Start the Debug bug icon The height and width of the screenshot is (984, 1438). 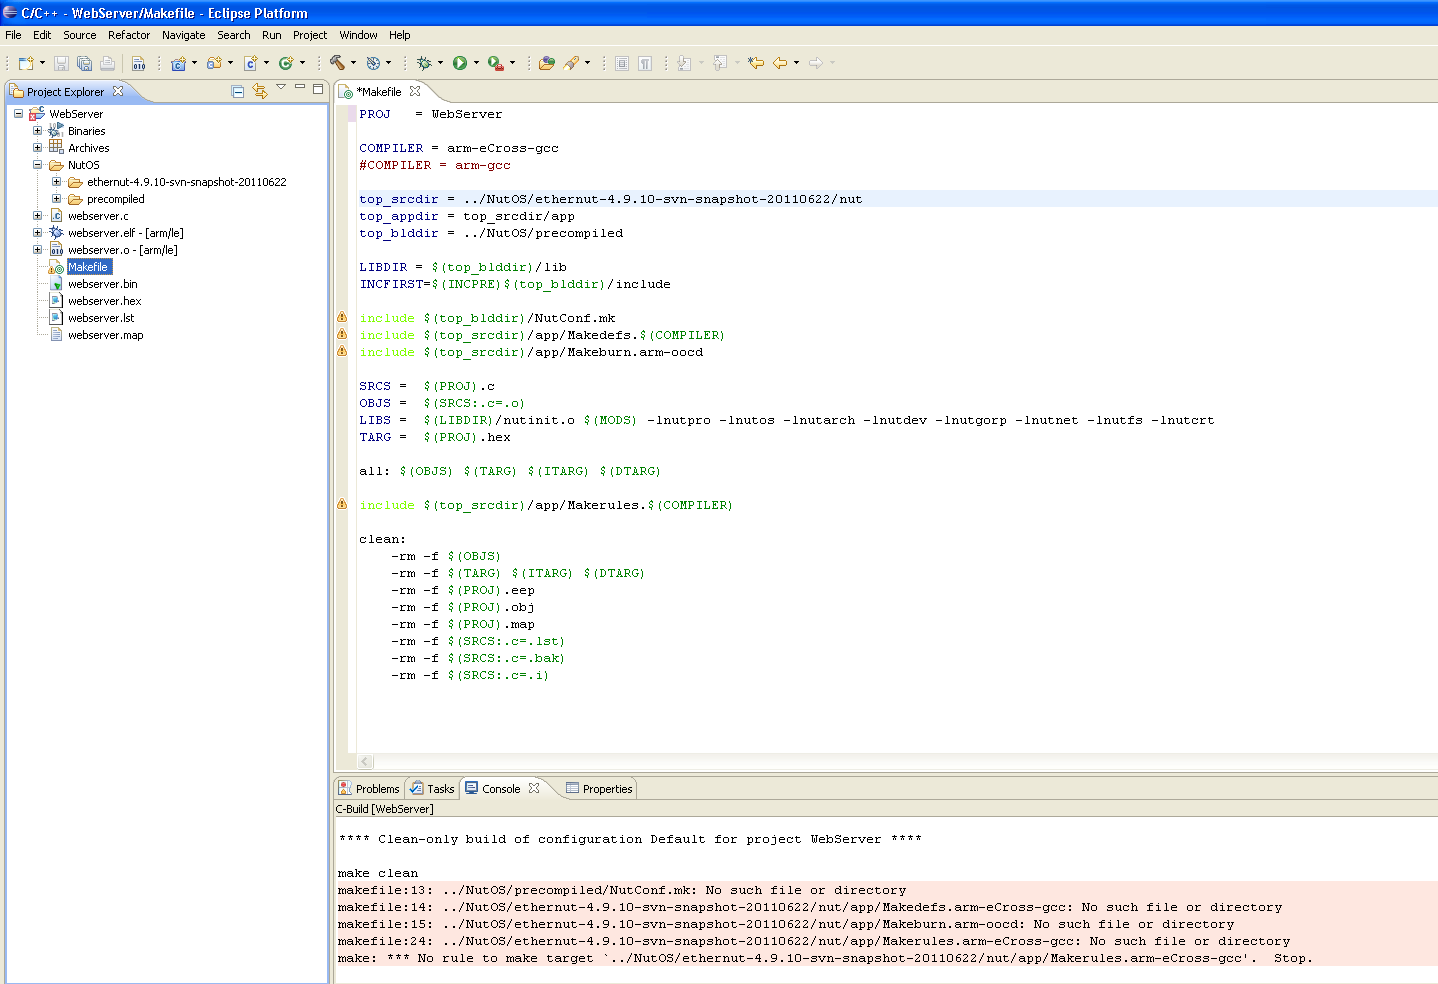[x=424, y=63]
